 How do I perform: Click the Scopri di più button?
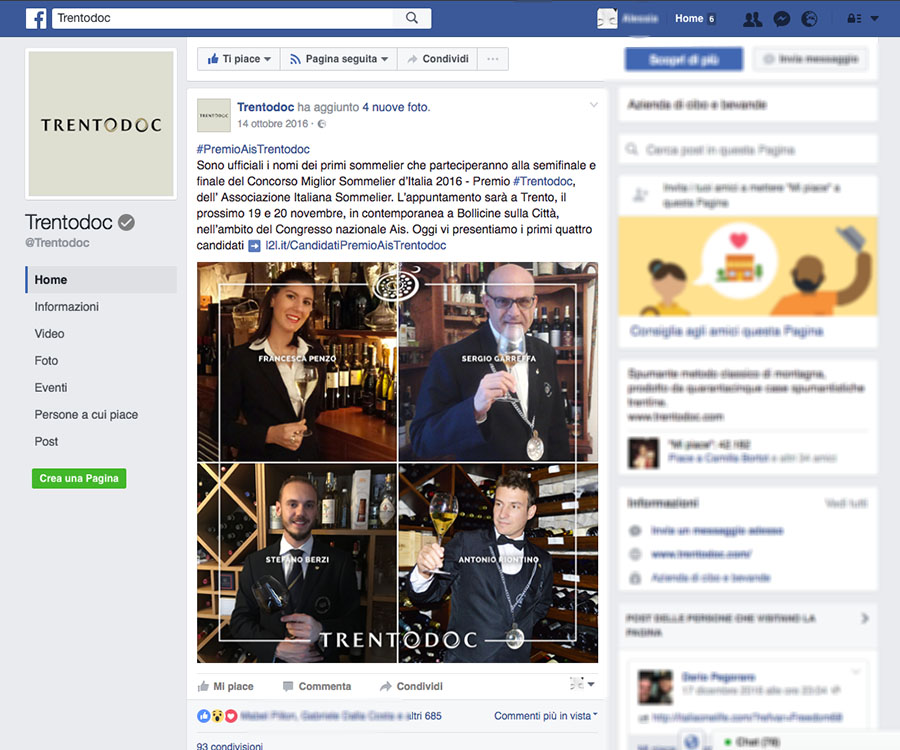click(x=684, y=59)
